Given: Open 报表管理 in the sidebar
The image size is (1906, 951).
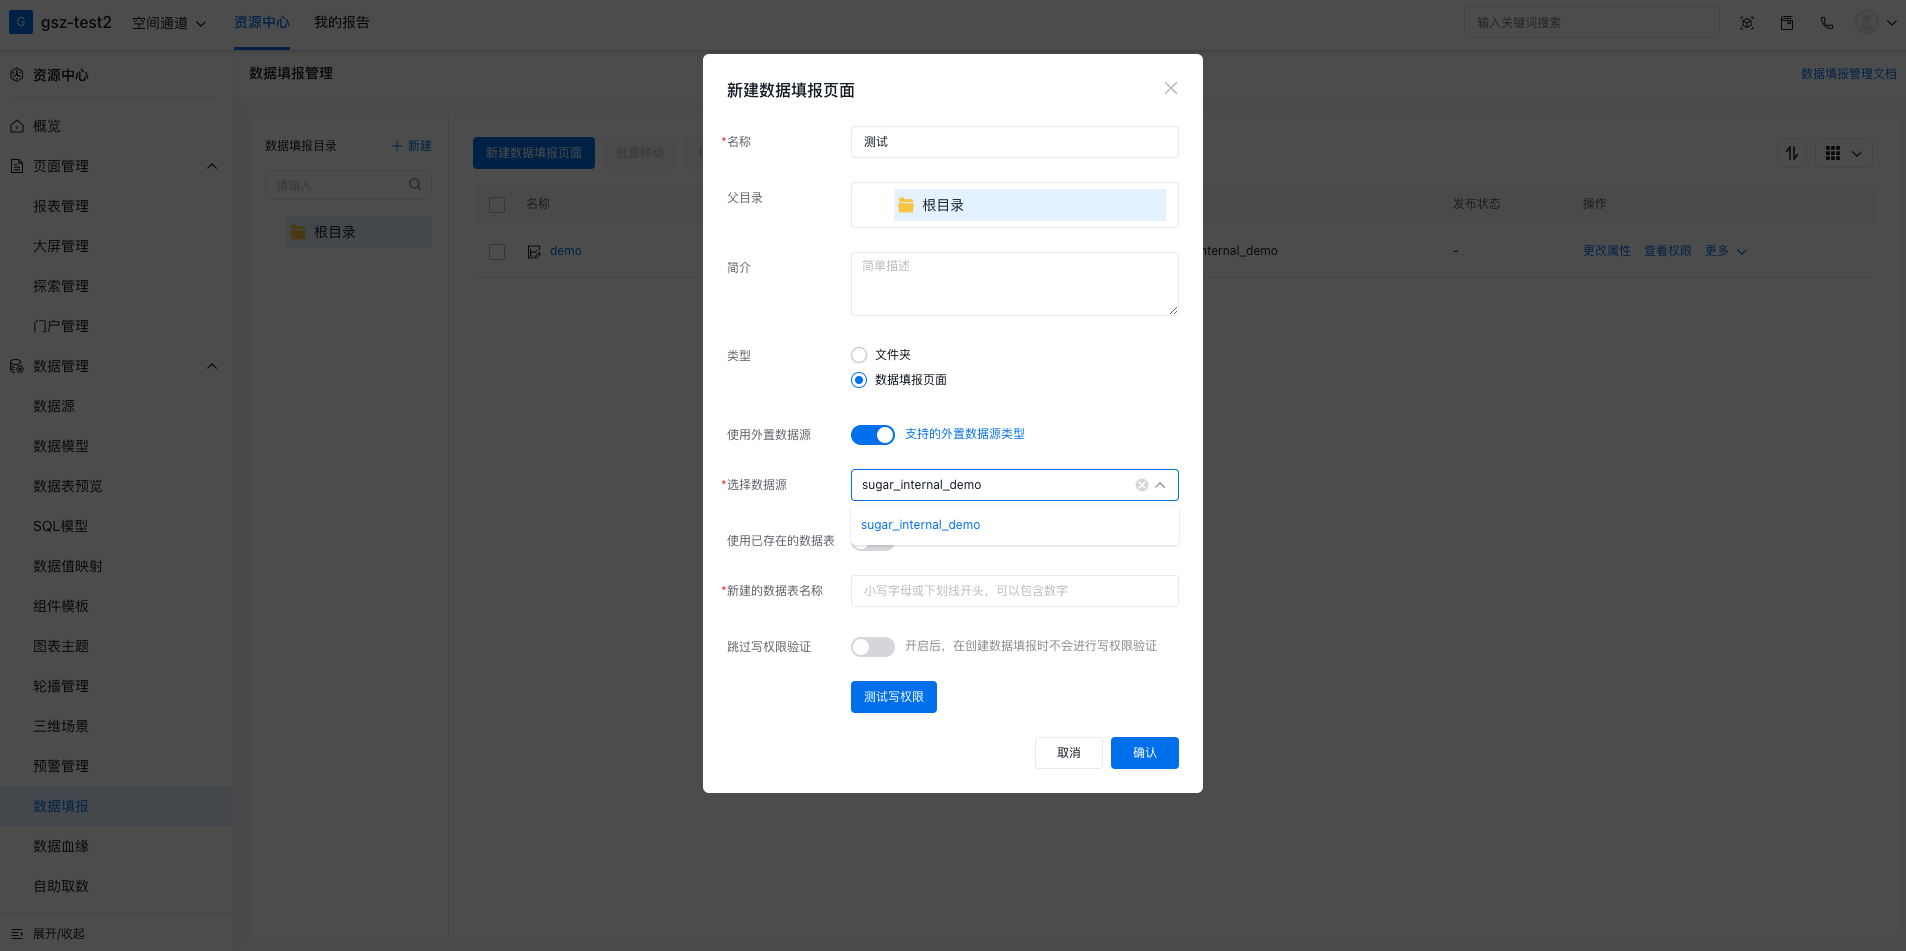Looking at the screenshot, I should (61, 206).
